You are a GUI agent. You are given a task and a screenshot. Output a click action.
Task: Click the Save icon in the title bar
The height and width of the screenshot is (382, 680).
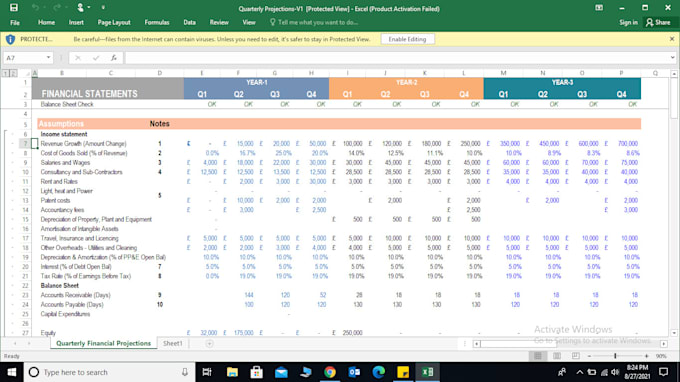pyautogui.click(x=14, y=7)
